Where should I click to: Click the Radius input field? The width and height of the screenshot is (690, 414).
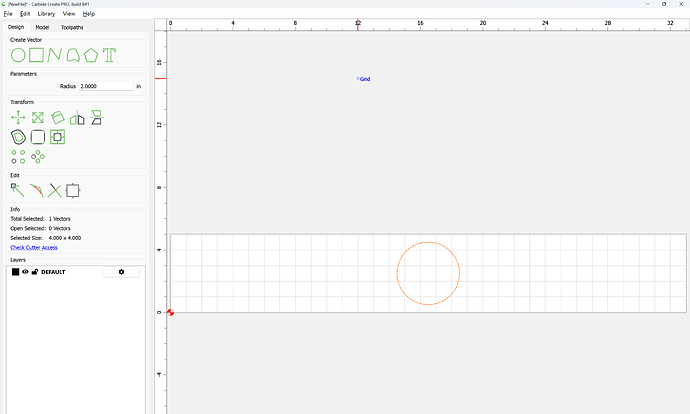point(106,86)
